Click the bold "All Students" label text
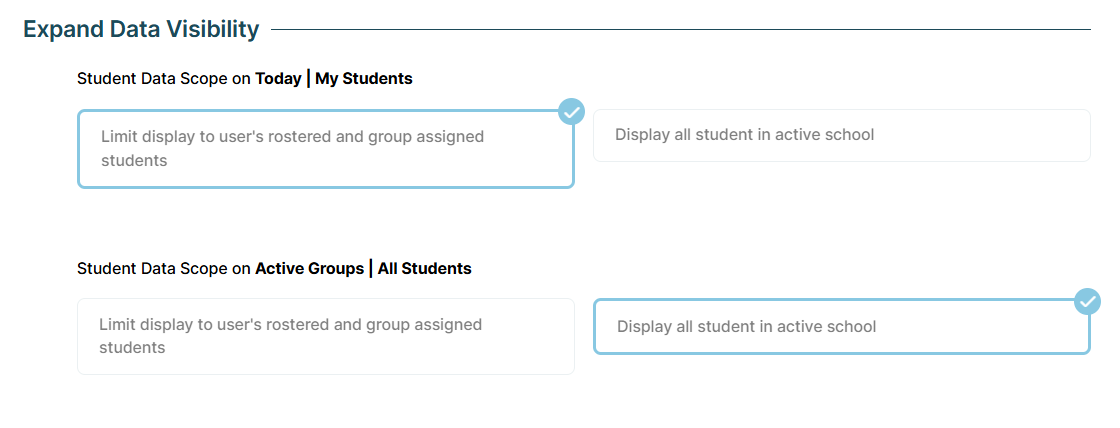 tap(424, 268)
